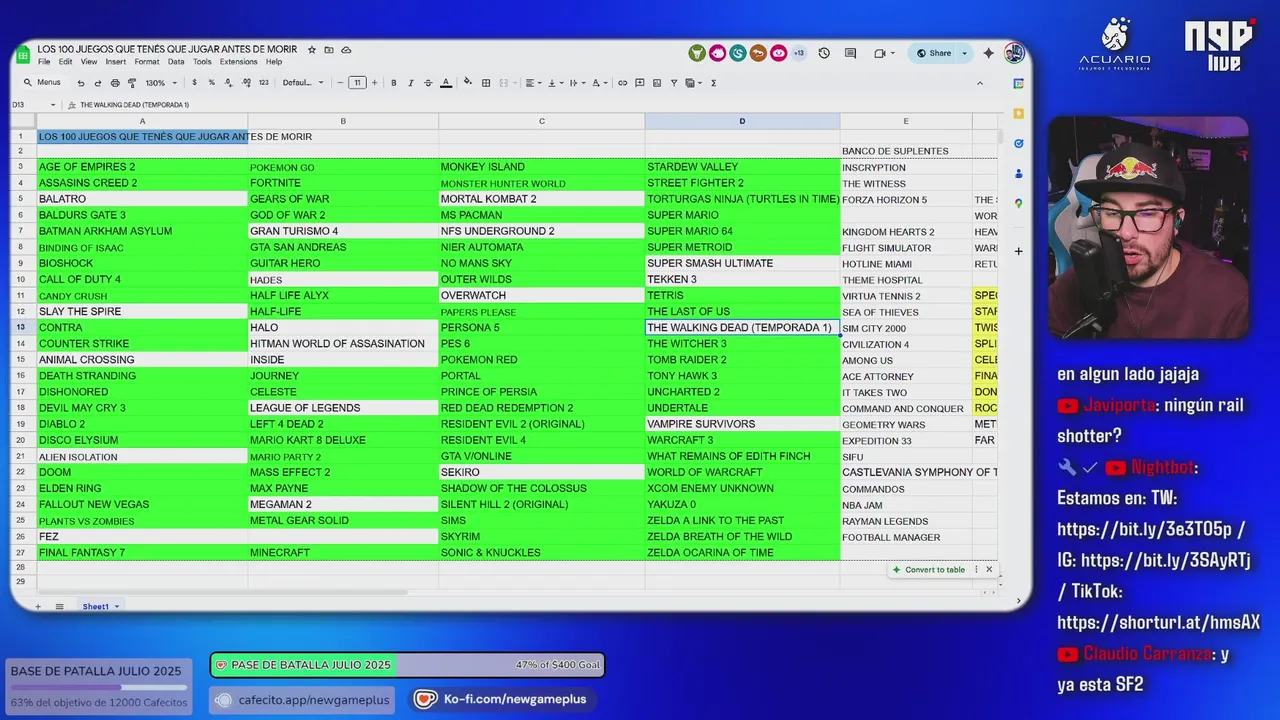This screenshot has height=720, width=1280.
Task: Hide the menus with collapse arrow
Action: 980,83
